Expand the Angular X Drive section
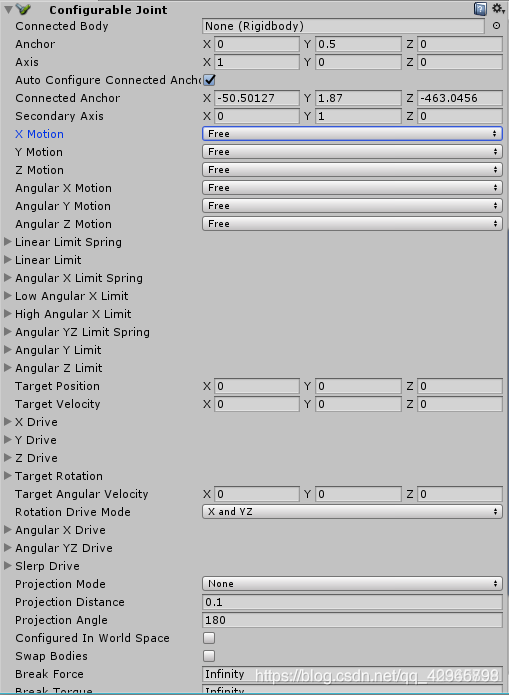The image size is (509, 695). (x=8, y=530)
